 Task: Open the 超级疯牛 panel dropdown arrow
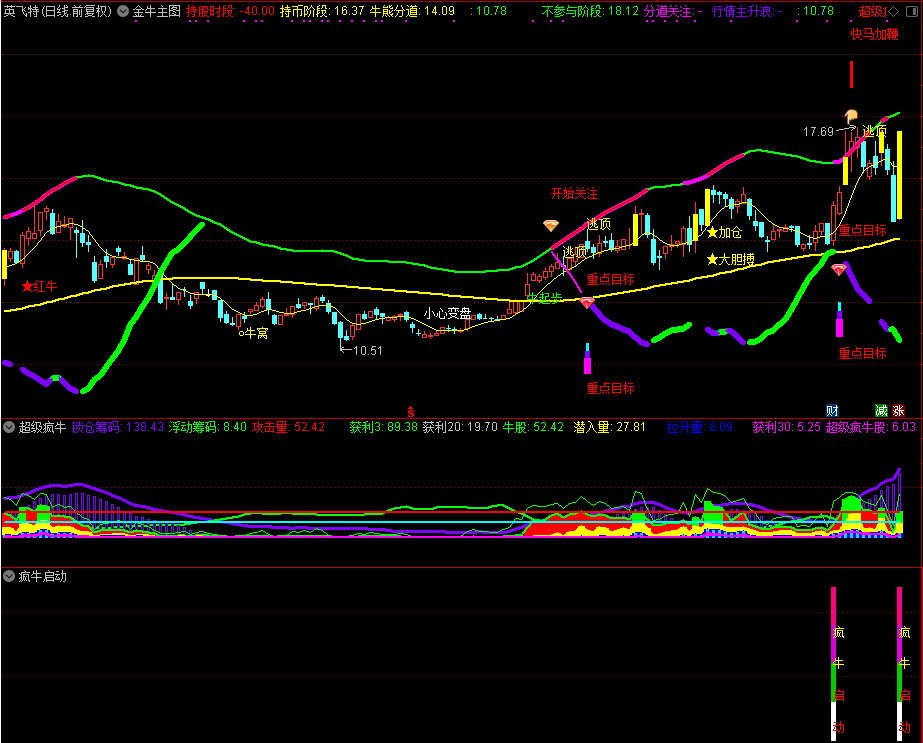tap(9, 427)
